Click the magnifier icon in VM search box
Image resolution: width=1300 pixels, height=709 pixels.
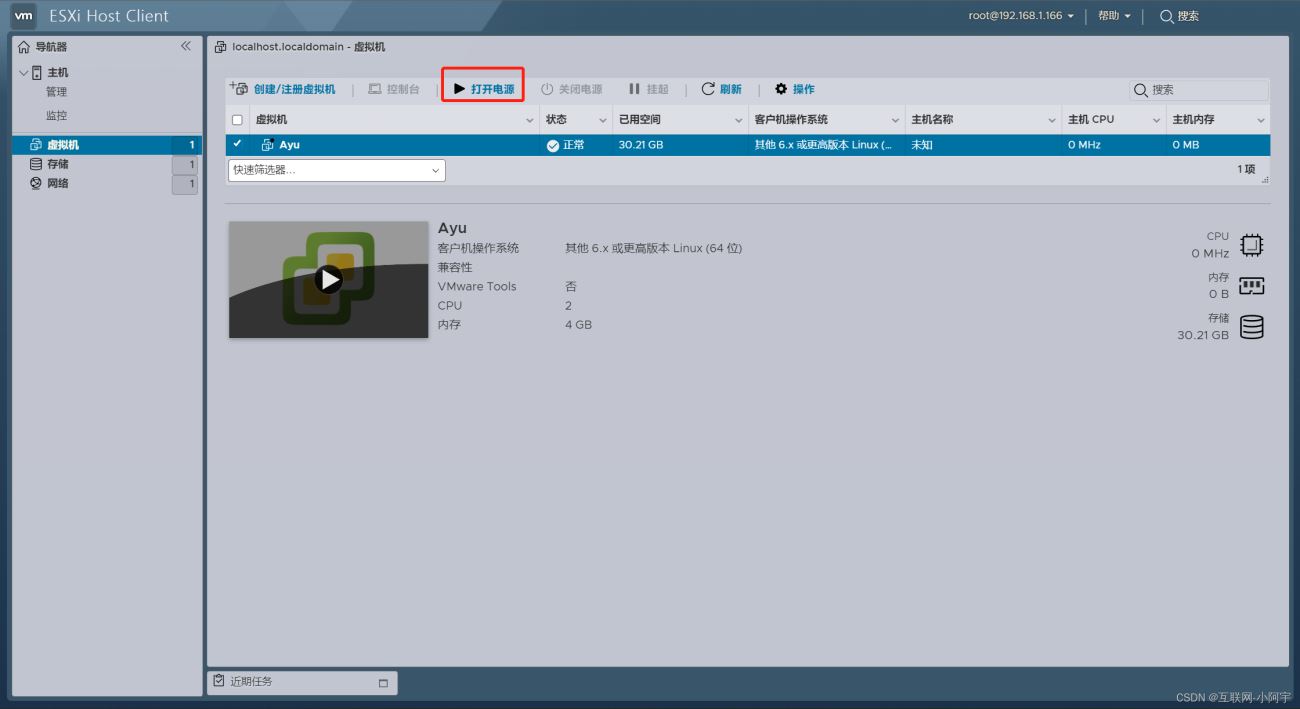(x=1141, y=90)
